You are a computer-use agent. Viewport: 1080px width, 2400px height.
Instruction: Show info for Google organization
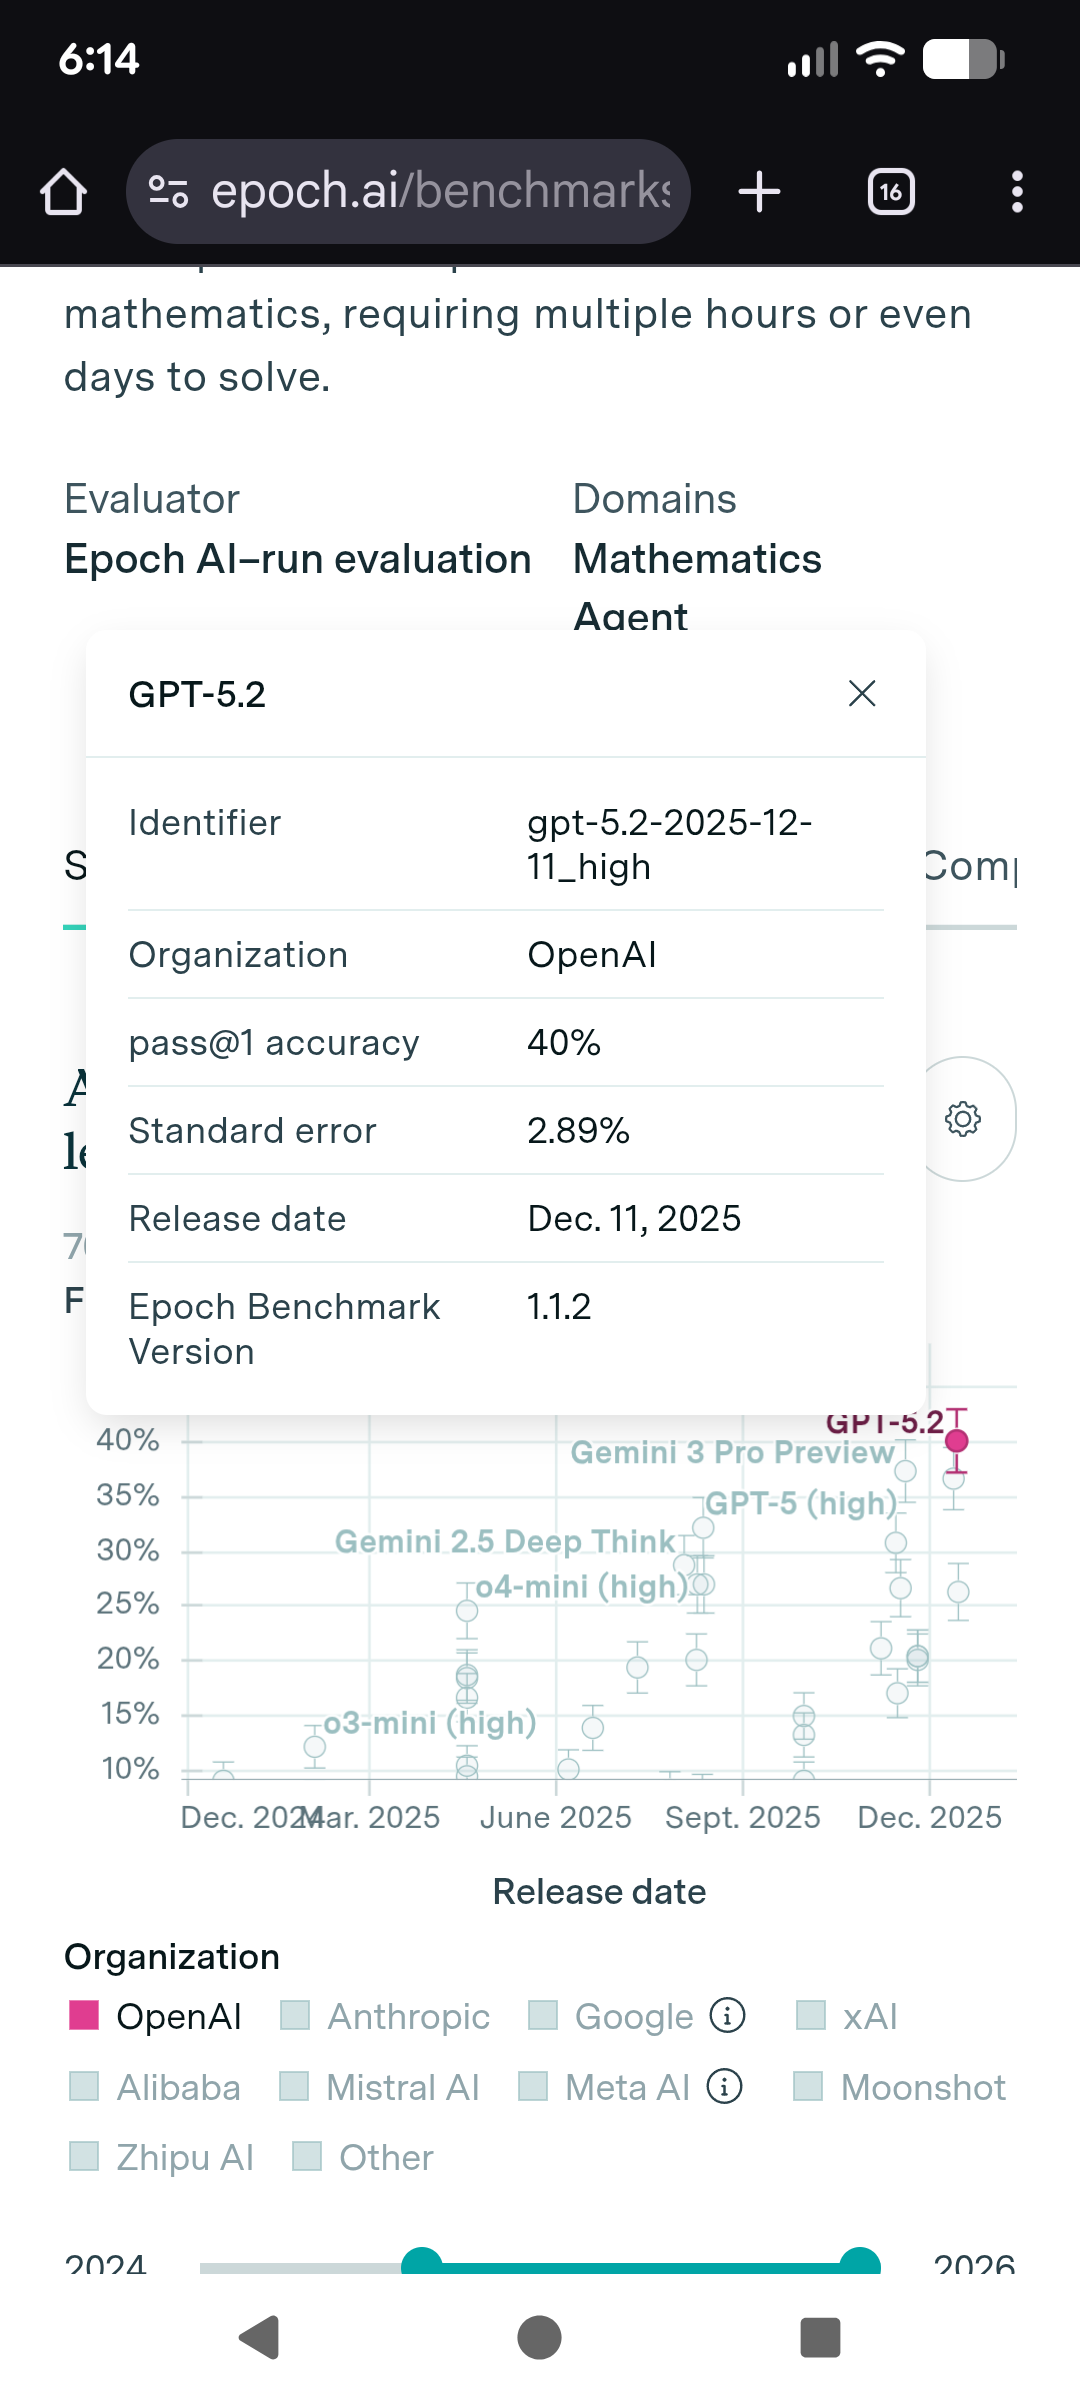pyautogui.click(x=727, y=2016)
